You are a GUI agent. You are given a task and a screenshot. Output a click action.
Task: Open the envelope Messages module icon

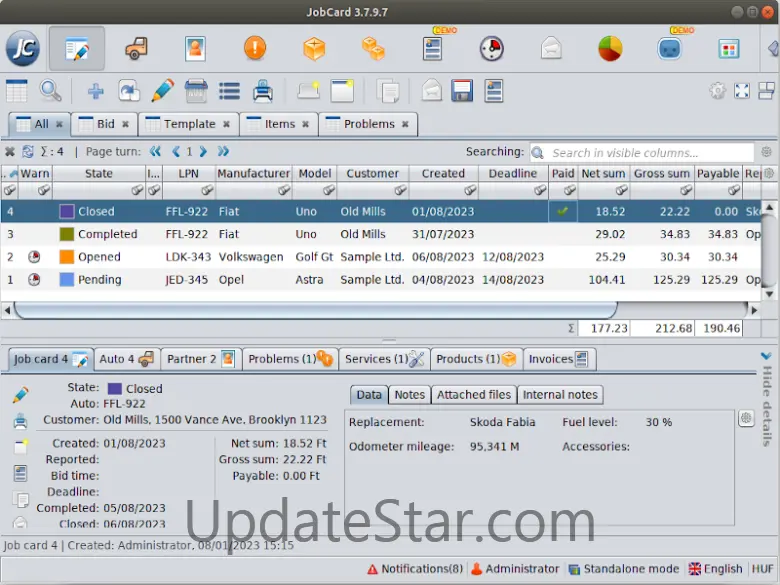551,49
